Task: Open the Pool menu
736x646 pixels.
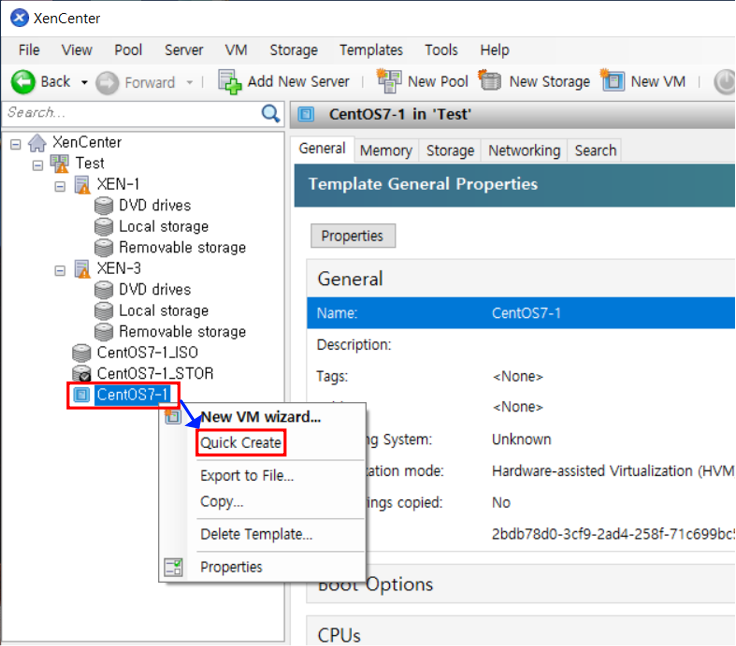Action: coord(128,50)
